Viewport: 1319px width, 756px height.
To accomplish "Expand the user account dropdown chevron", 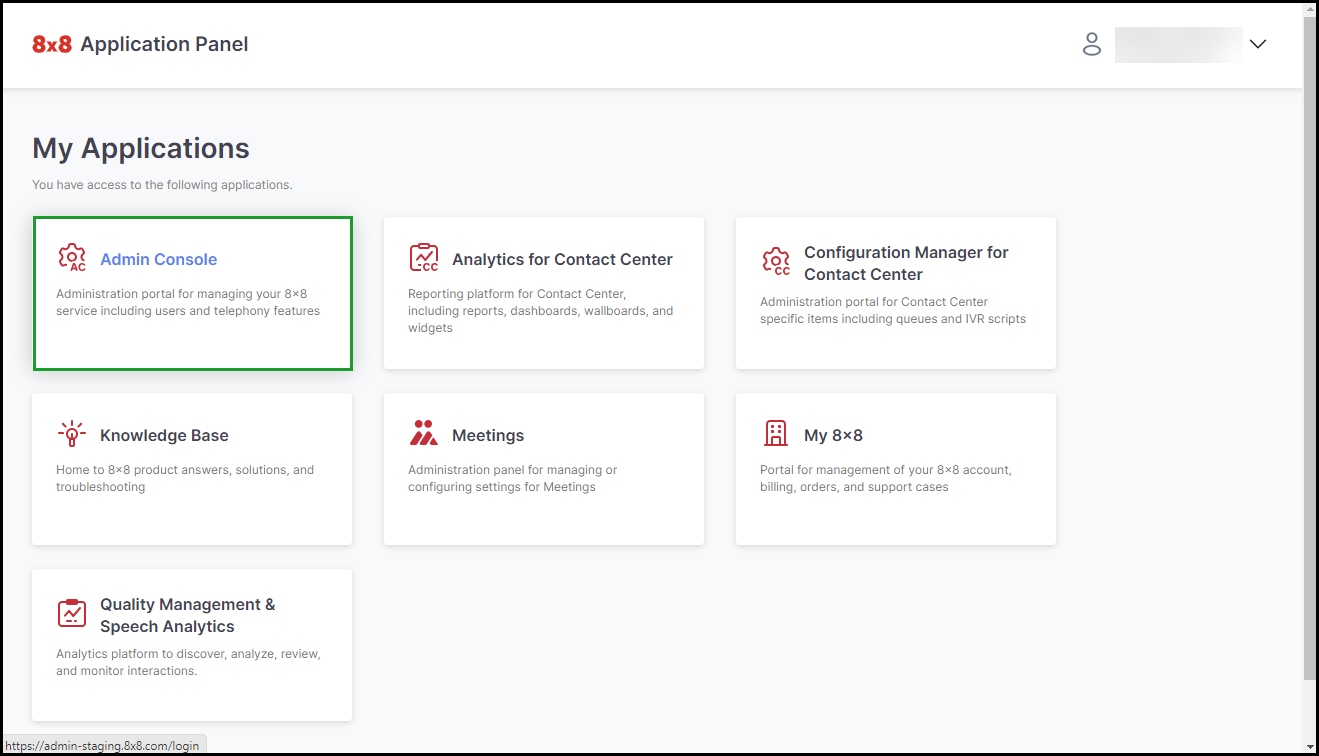I will point(1258,44).
